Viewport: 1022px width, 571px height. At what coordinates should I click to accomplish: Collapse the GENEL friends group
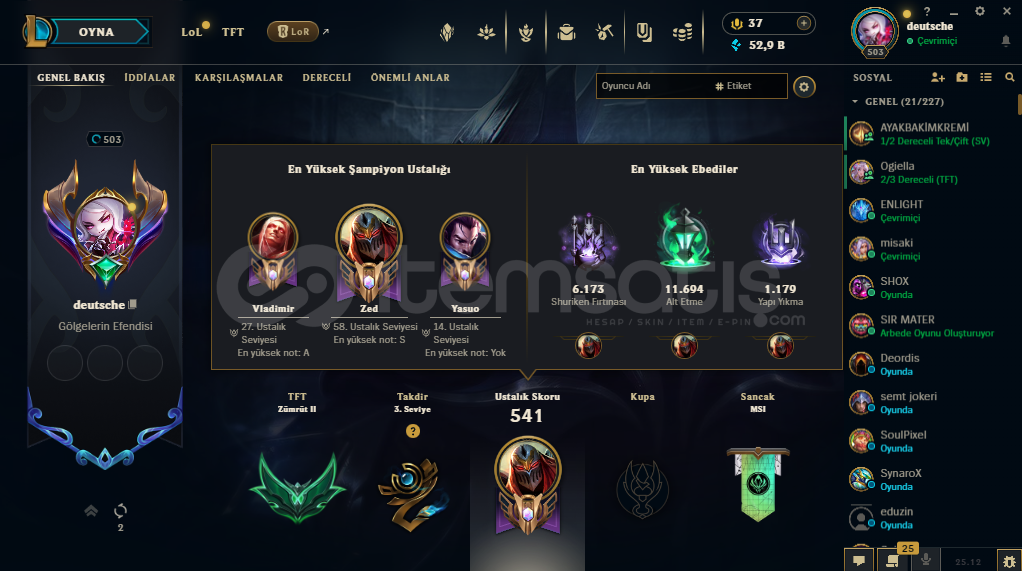pyautogui.click(x=855, y=102)
